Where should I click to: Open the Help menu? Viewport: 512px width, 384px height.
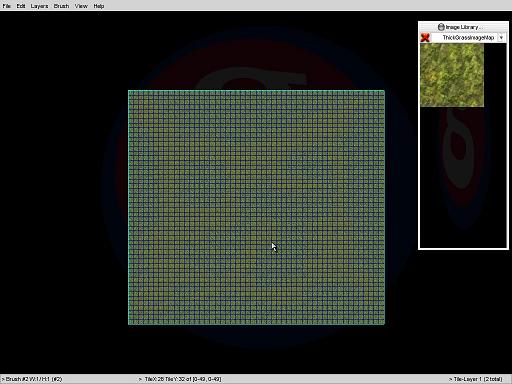click(99, 6)
